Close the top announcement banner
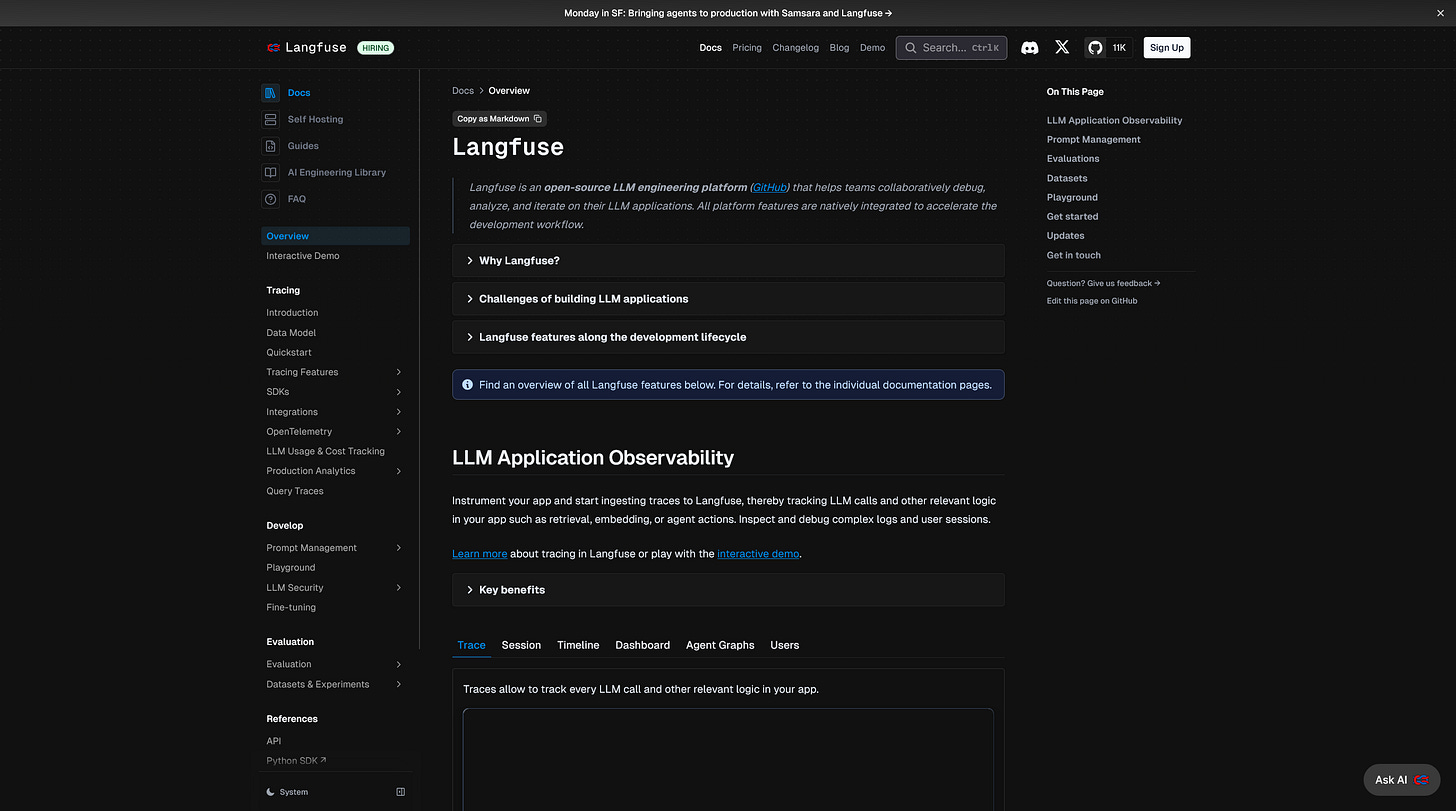 pos(1440,13)
